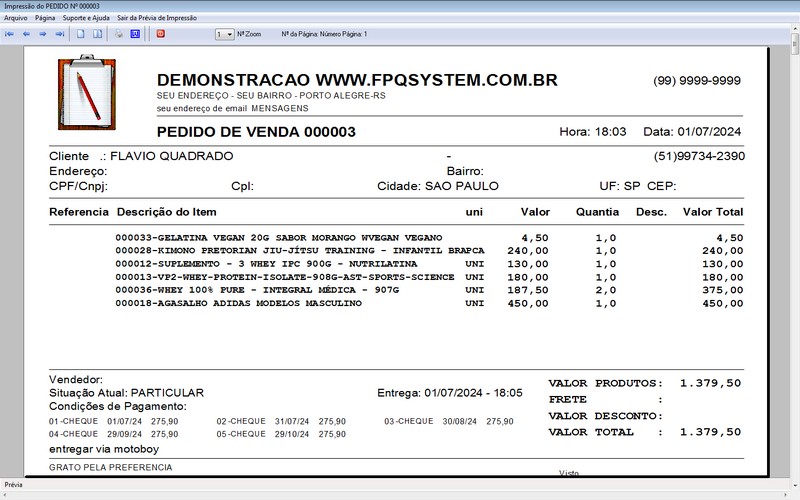Click the Quantia column header

click(597, 212)
